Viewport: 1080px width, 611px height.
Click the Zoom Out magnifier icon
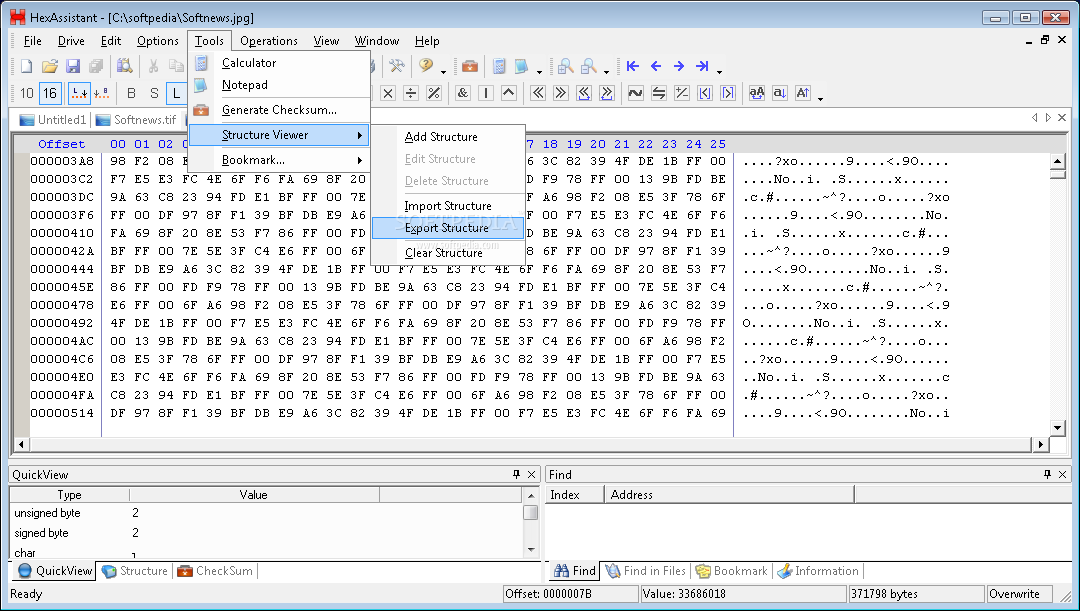tap(589, 66)
